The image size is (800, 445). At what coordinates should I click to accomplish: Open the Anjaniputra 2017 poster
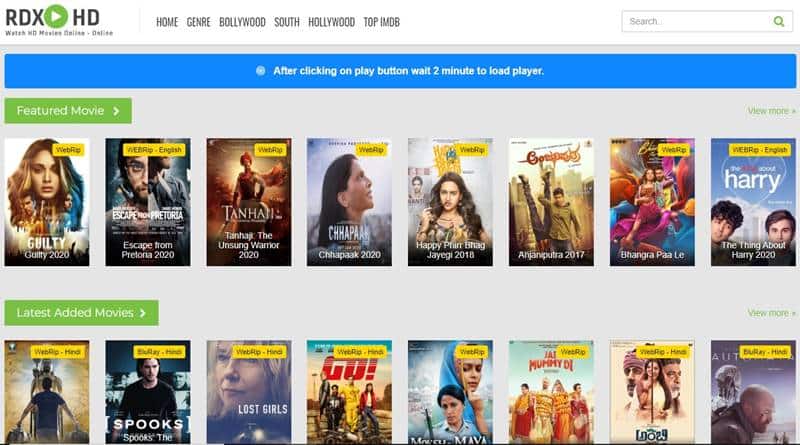(x=552, y=202)
